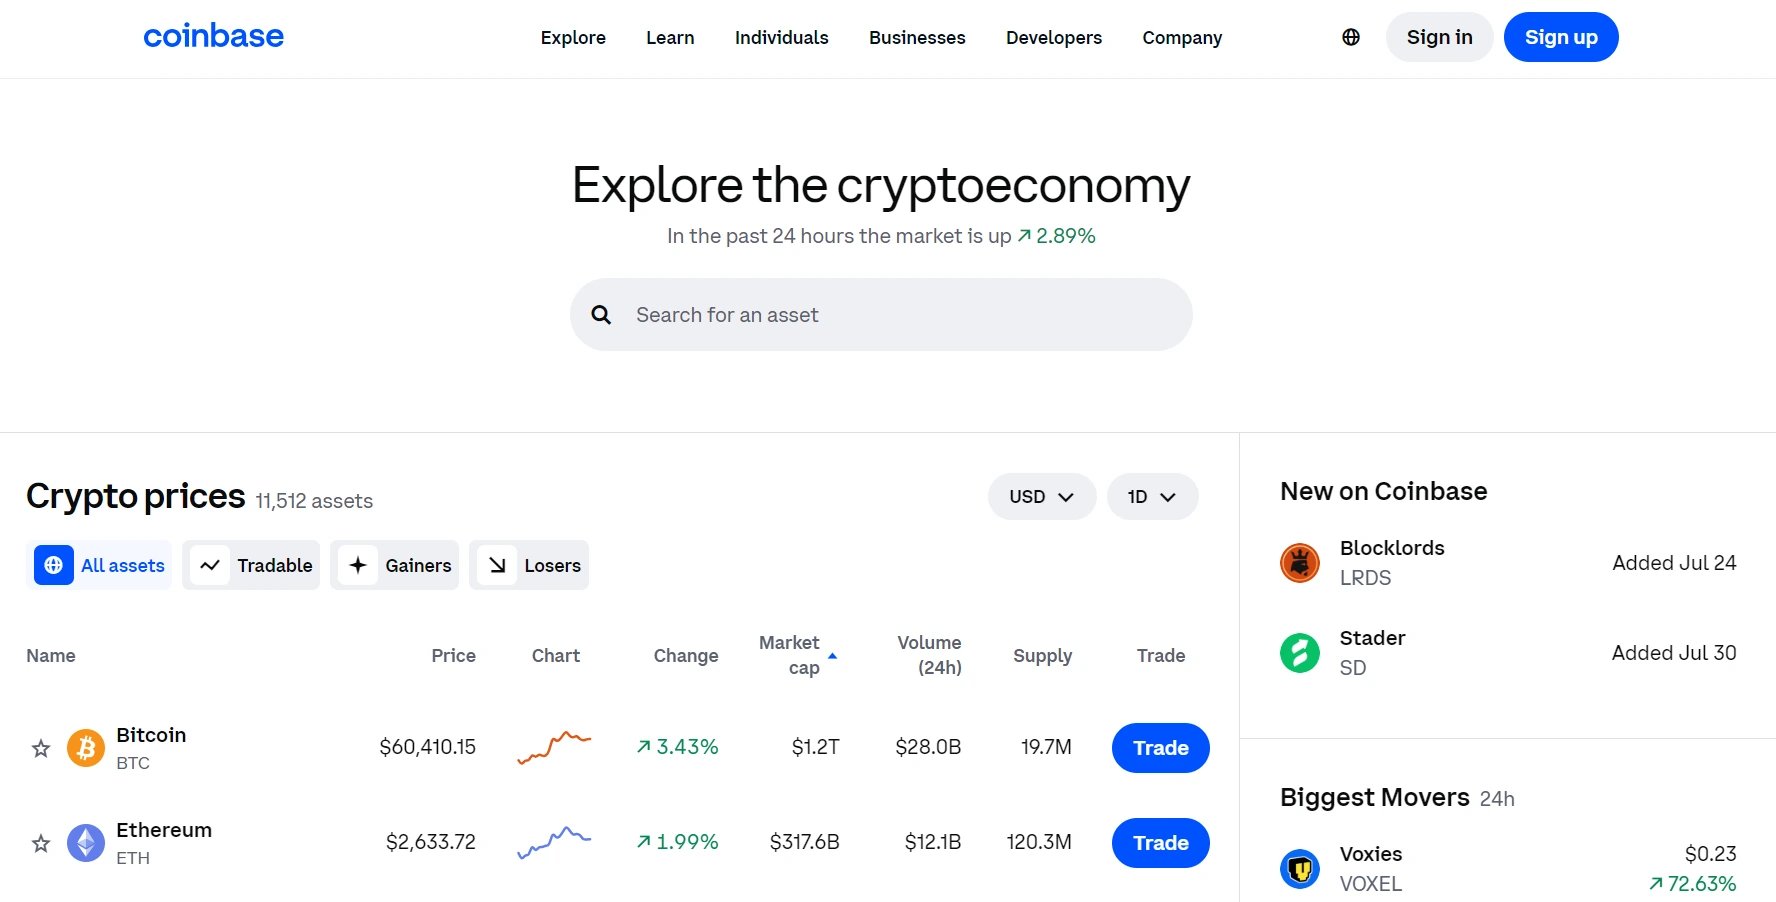The height and width of the screenshot is (902, 1776).
Task: Click the Bitcoin coin icon
Action: pos(86,748)
